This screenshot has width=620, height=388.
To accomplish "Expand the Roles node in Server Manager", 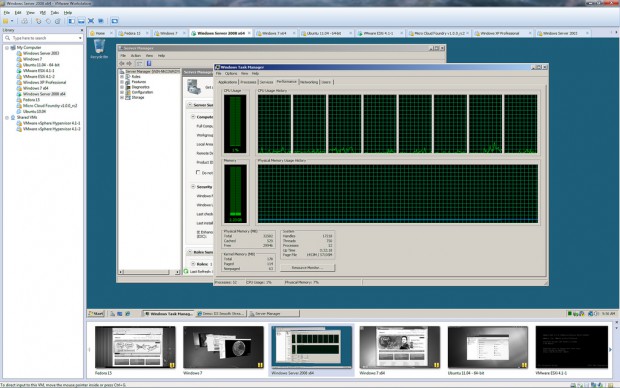I will pos(122,77).
